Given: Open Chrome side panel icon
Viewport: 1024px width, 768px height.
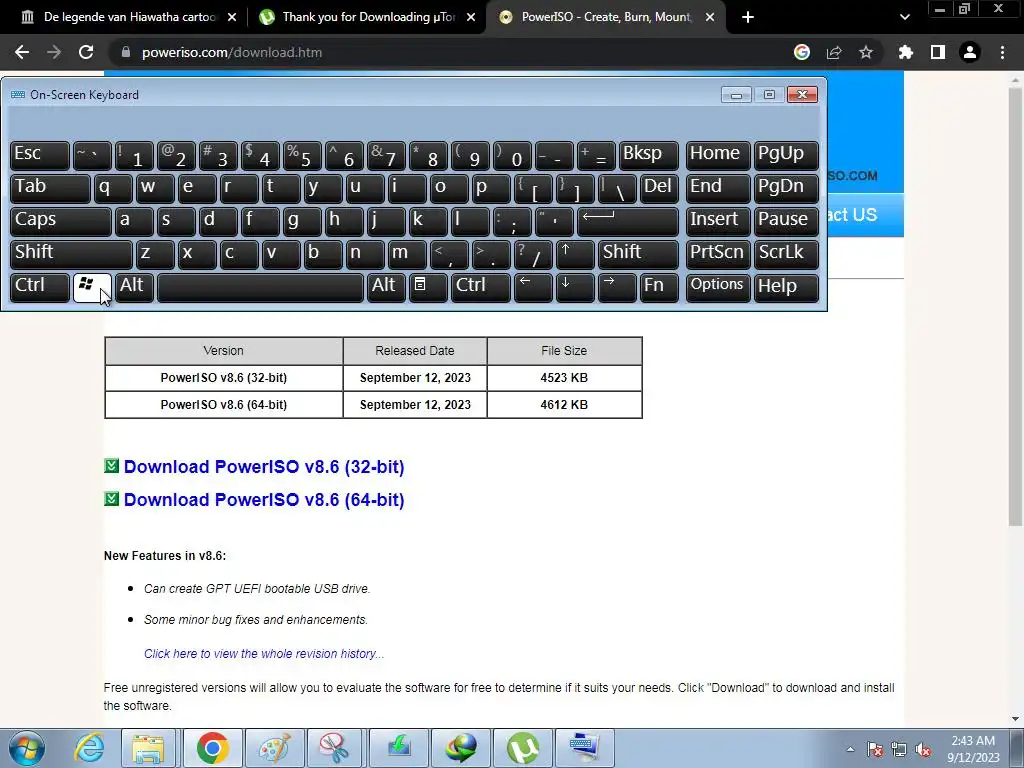Looking at the screenshot, I should [938, 52].
